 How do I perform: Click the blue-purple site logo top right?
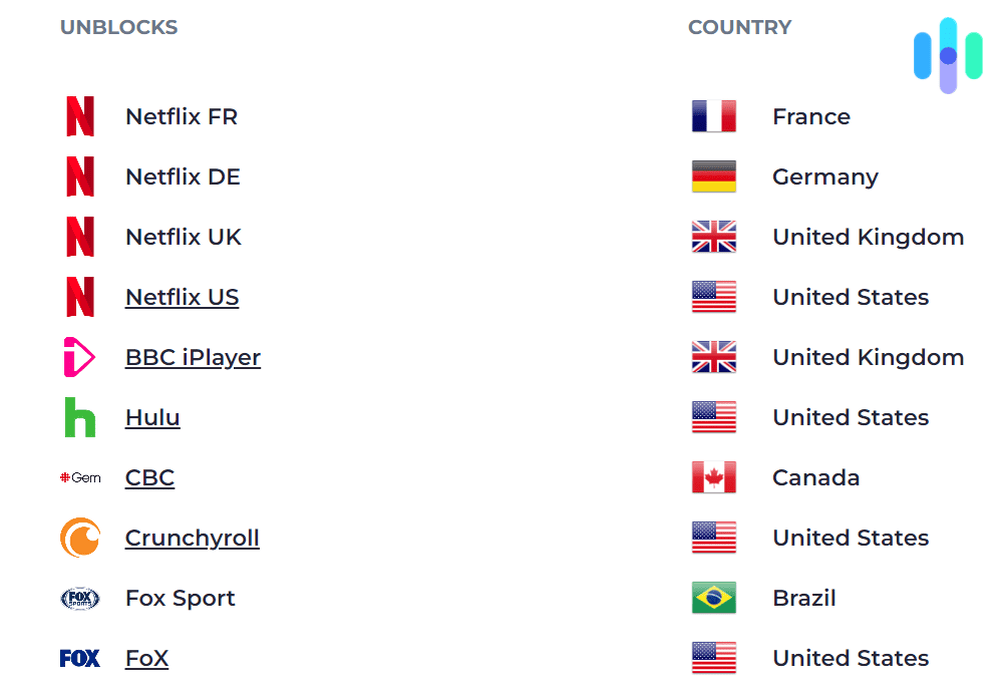948,55
